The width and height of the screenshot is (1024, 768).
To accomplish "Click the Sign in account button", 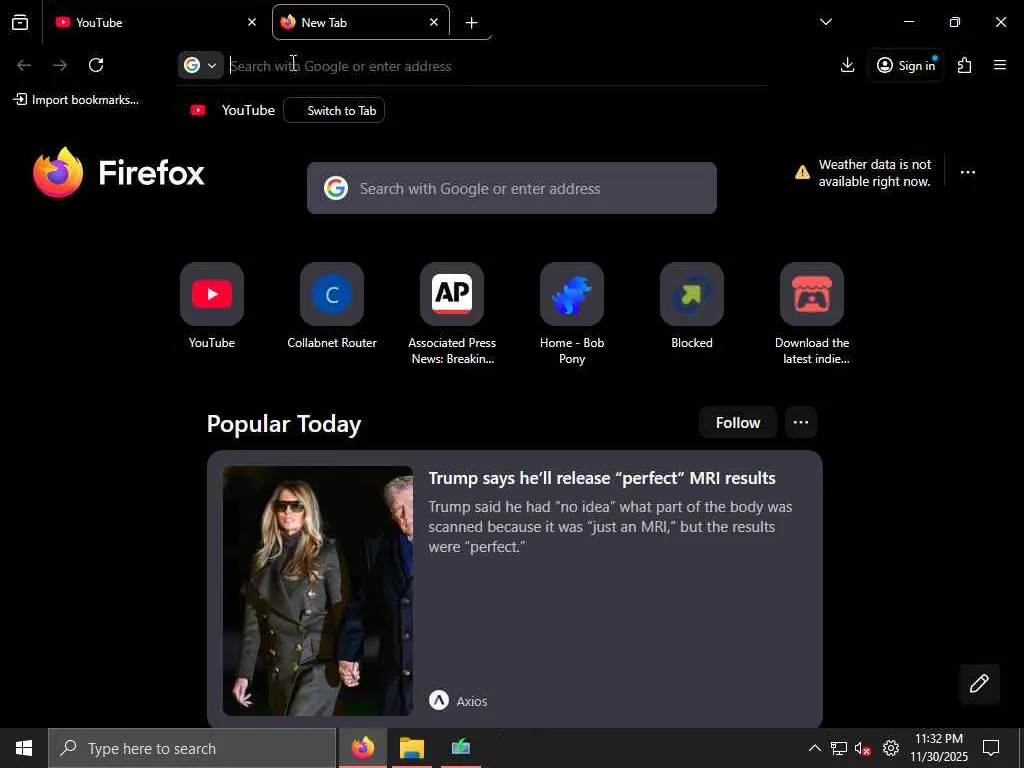I will click(x=906, y=65).
